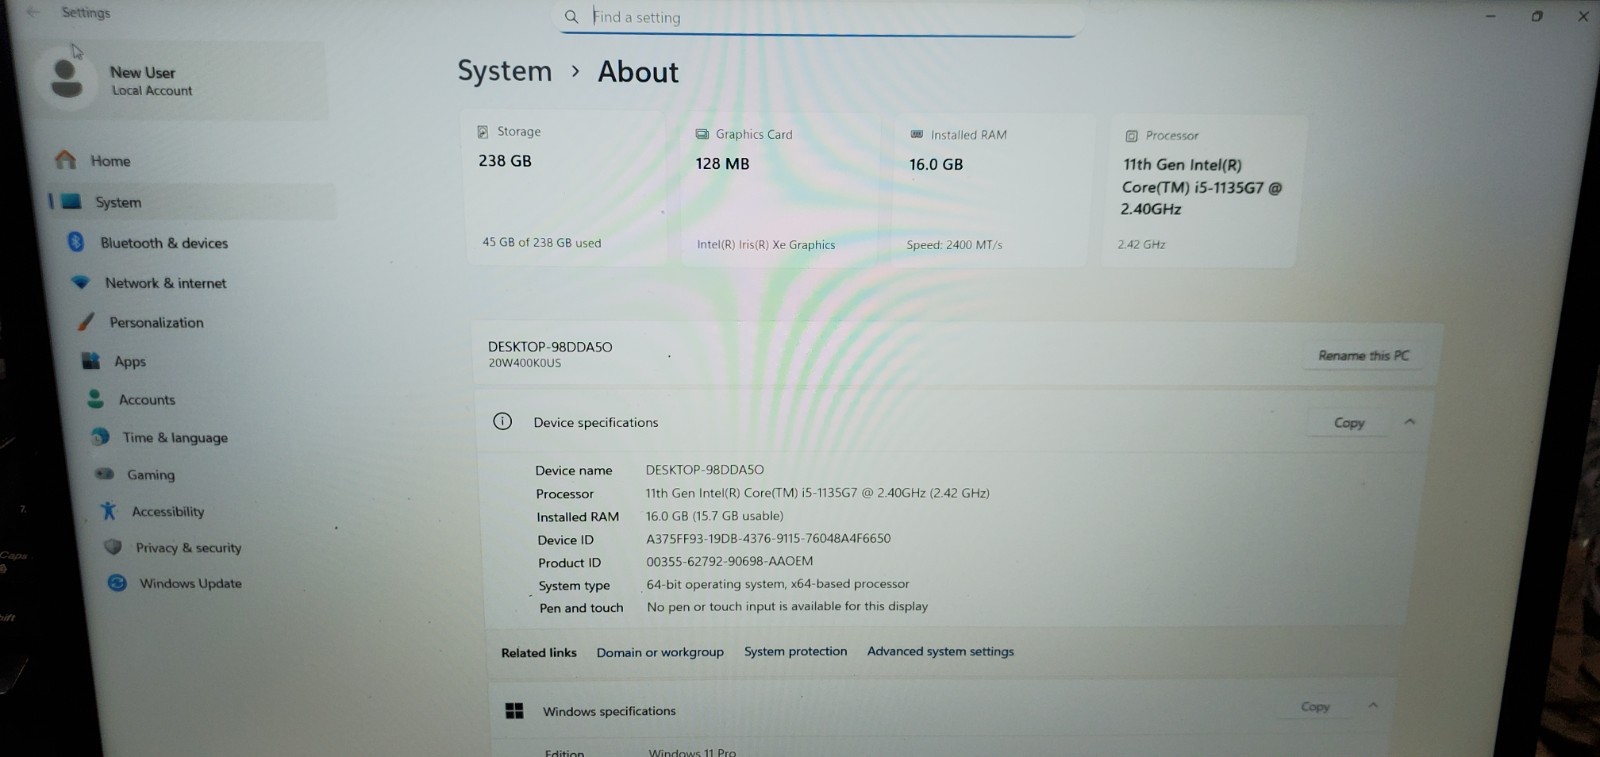Open System protection link
1600x757 pixels.
795,651
